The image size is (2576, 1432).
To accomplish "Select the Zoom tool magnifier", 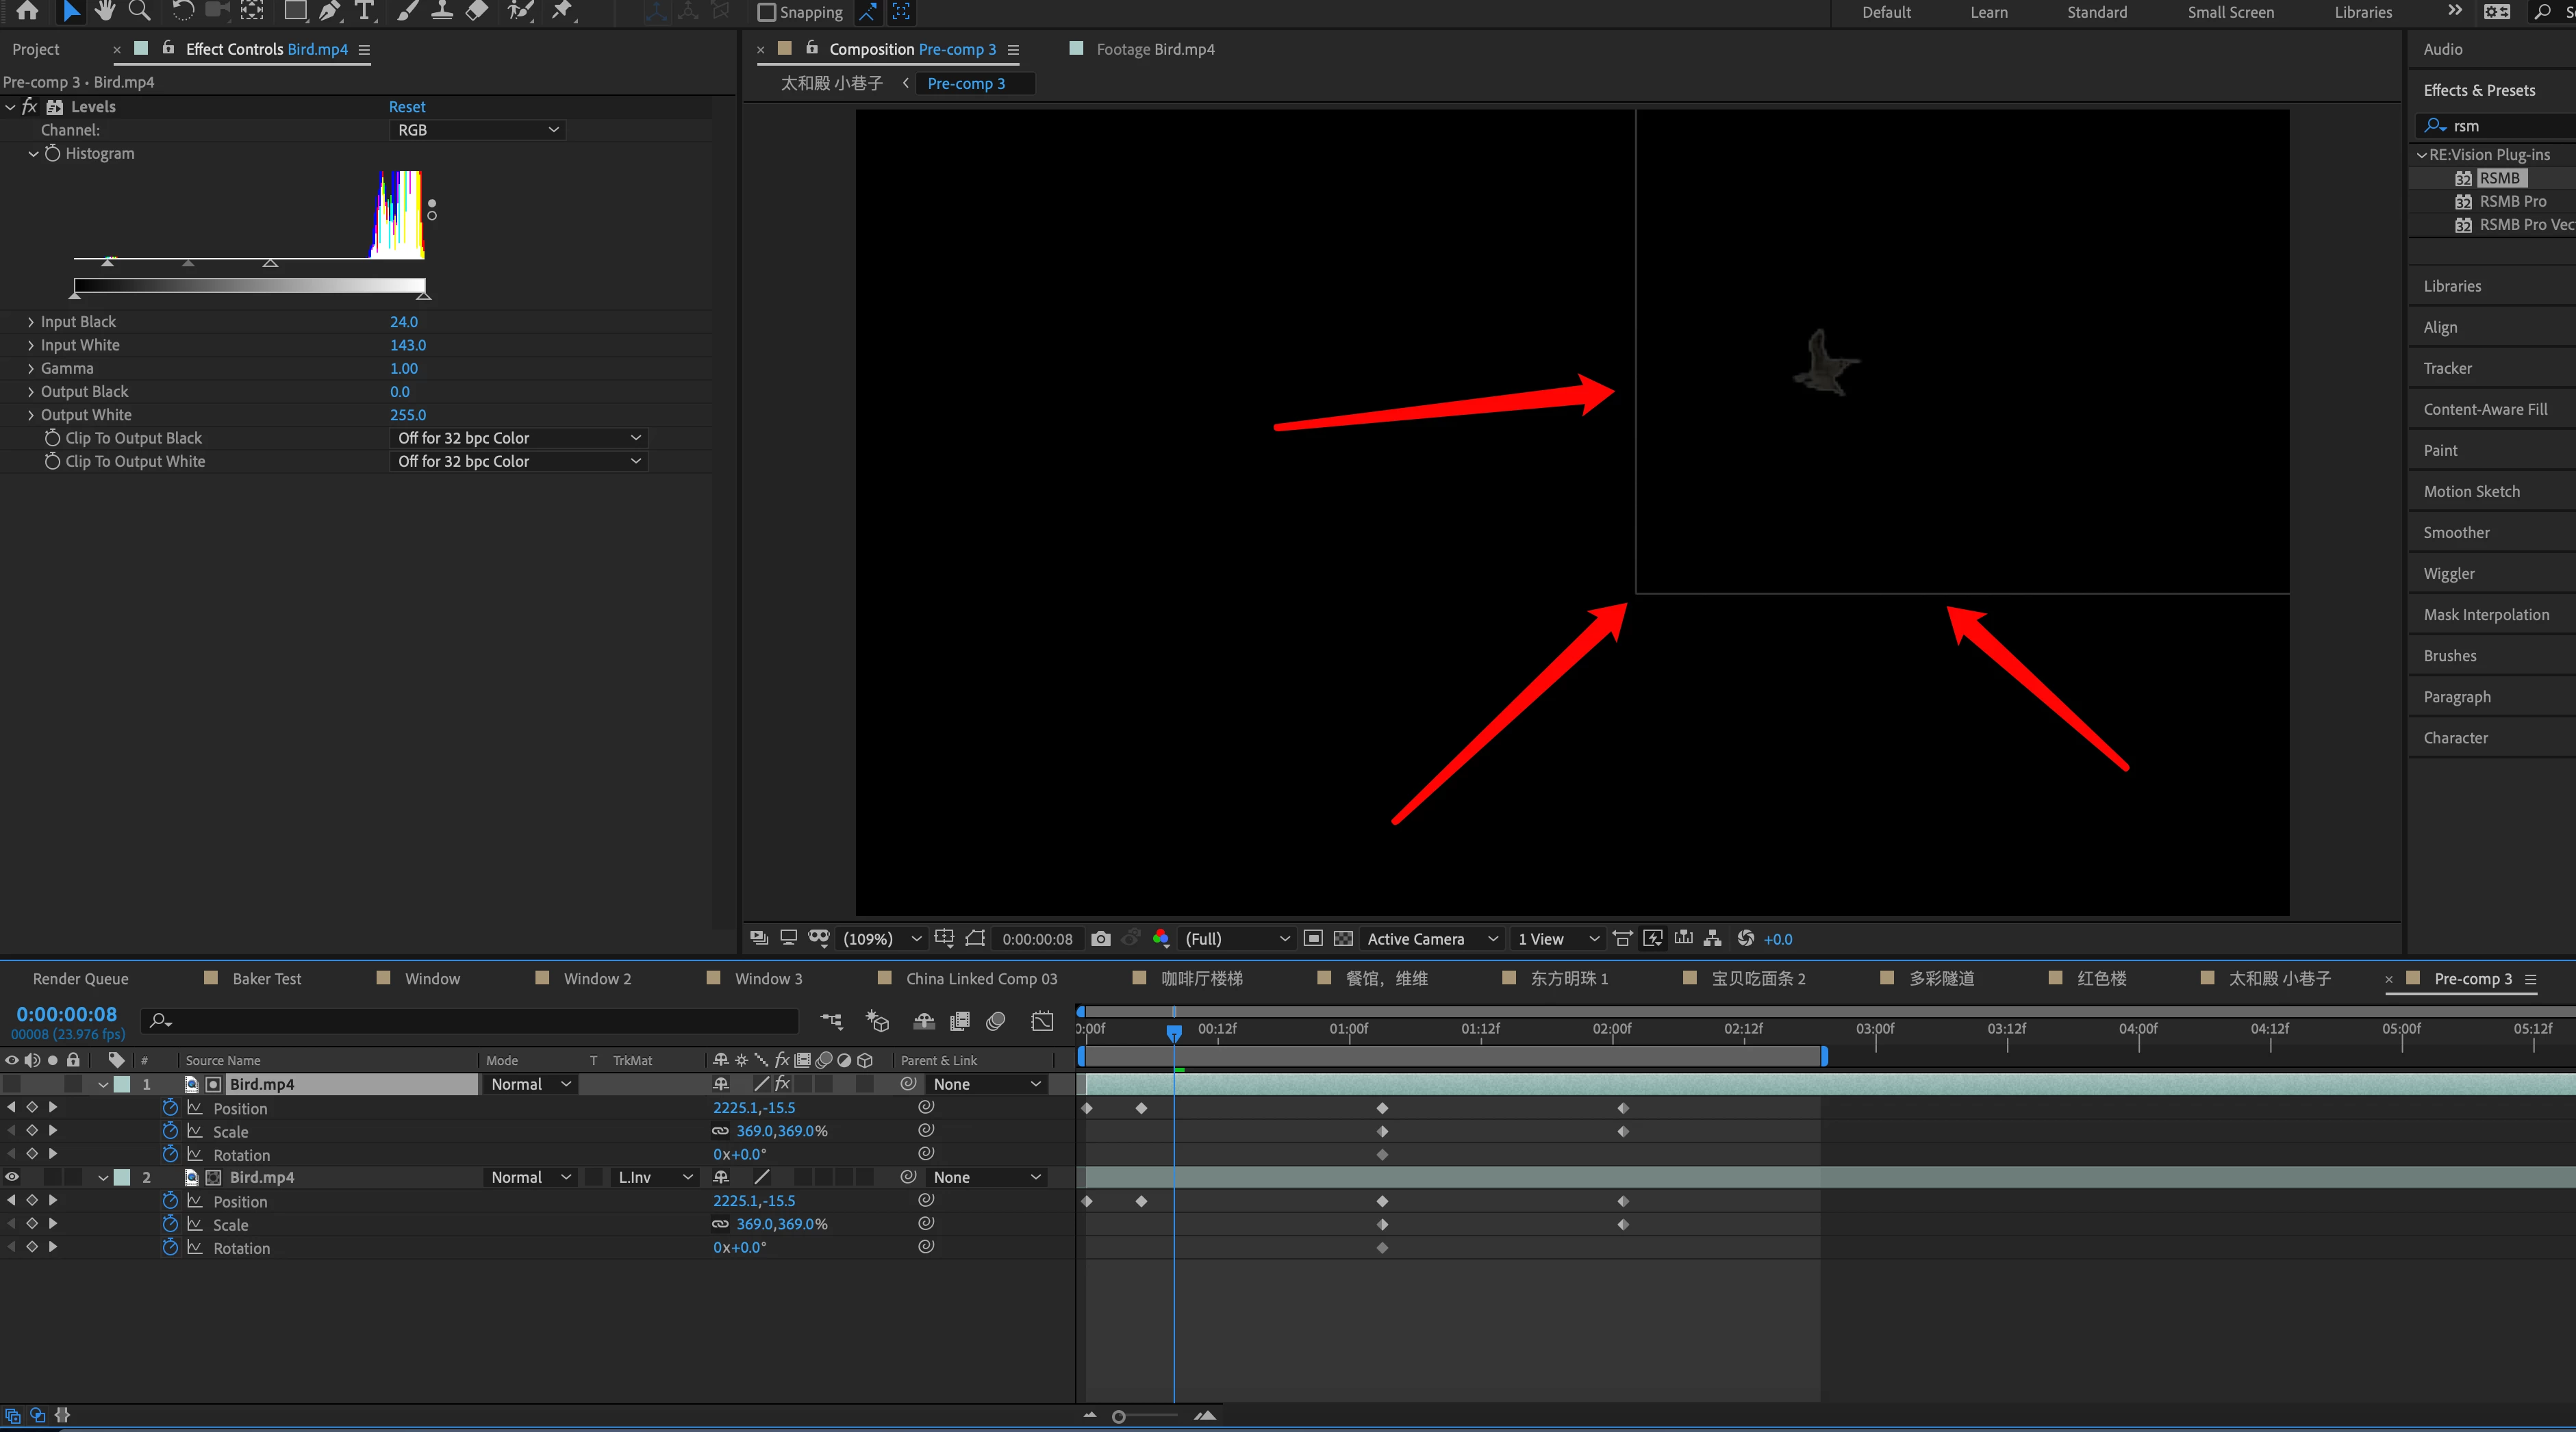I will [x=140, y=11].
